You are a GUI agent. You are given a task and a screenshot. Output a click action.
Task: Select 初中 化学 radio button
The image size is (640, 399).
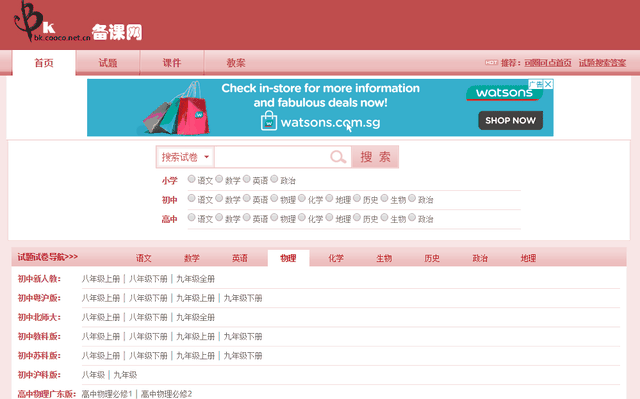[x=302, y=198]
